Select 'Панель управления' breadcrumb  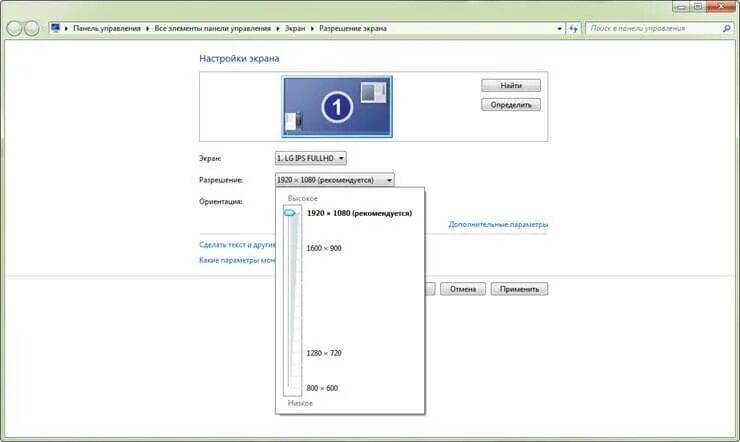coord(107,28)
